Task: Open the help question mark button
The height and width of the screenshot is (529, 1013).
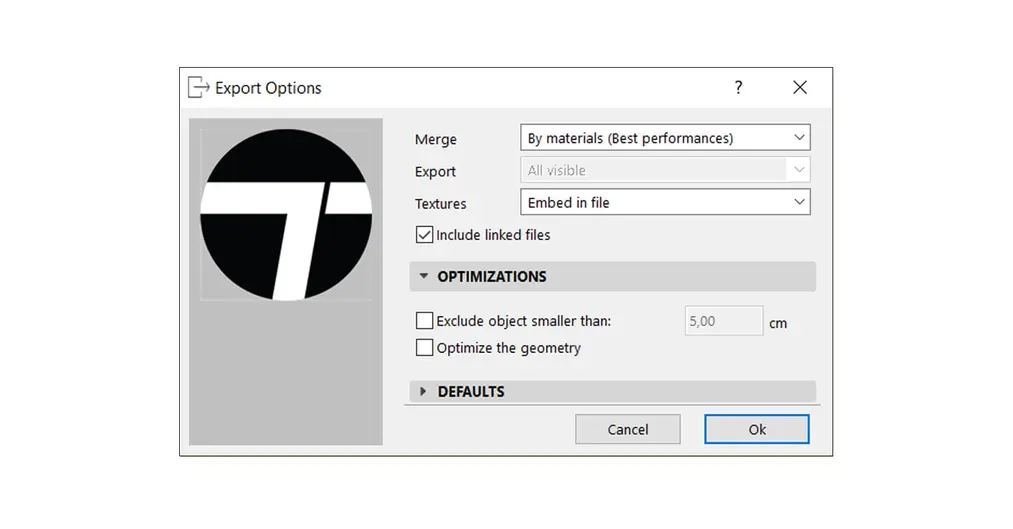Action: [x=738, y=87]
